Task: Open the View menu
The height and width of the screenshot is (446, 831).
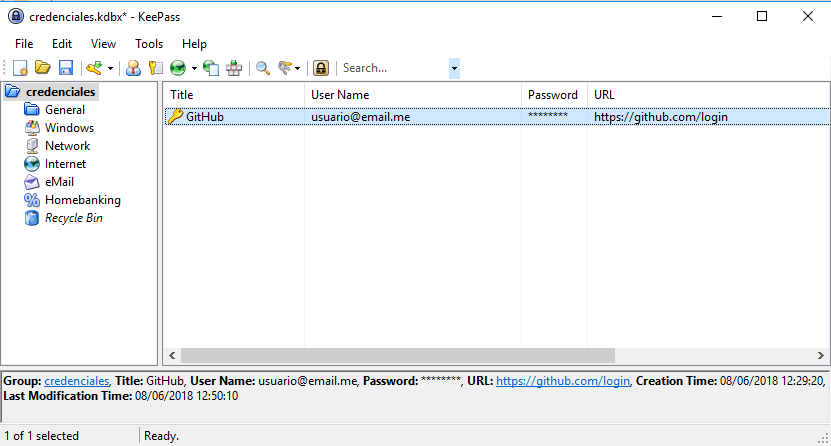Action: click(x=103, y=44)
